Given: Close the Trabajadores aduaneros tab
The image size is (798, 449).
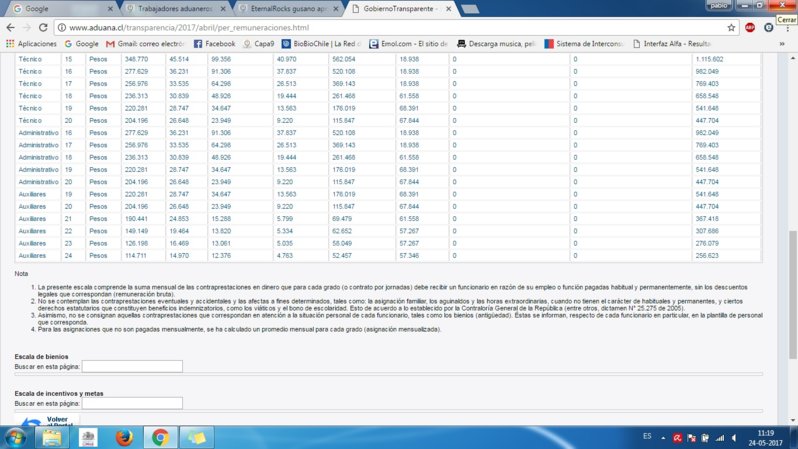Looking at the screenshot, I should click(223, 9).
